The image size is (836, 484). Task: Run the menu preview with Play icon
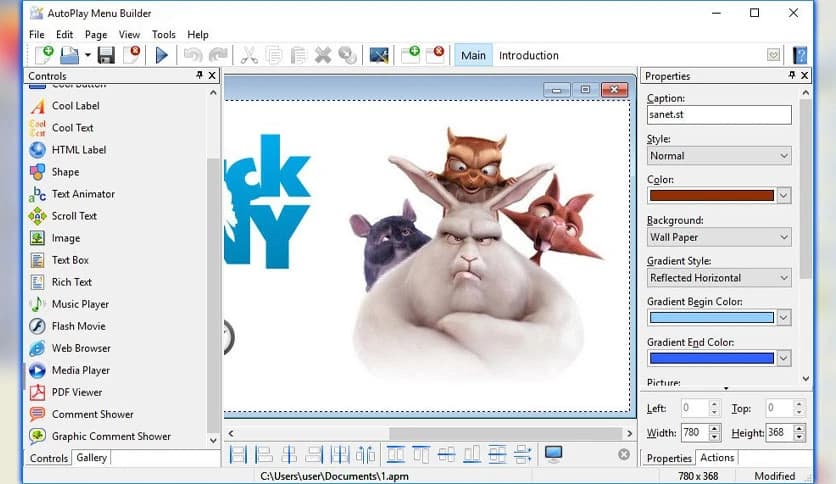pyautogui.click(x=162, y=55)
